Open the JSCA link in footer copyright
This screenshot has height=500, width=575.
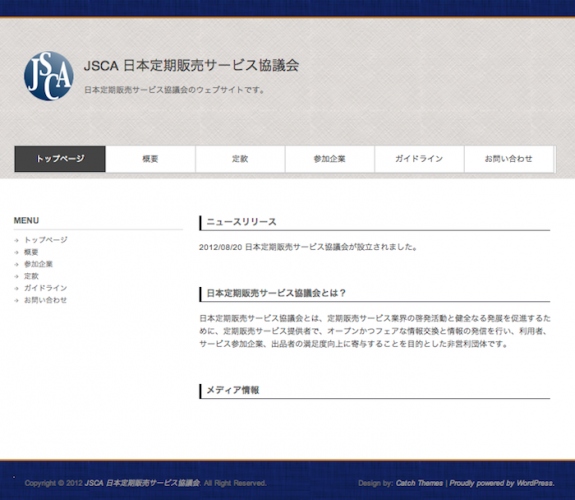coord(142,483)
